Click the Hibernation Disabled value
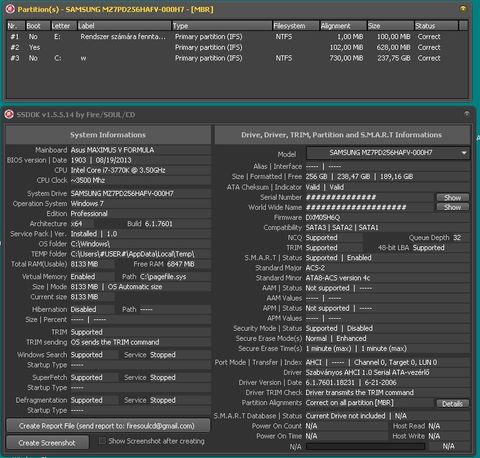Screen dimensions: 480x458 pos(83,309)
